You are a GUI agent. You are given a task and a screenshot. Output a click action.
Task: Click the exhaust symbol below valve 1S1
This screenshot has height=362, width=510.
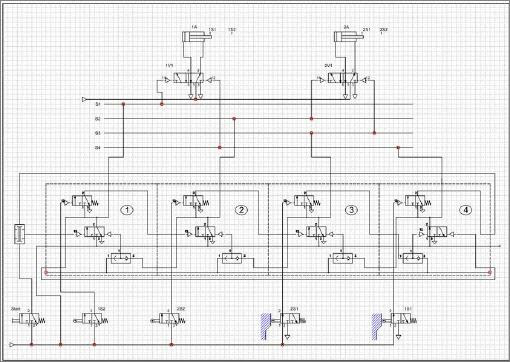pos(399,337)
